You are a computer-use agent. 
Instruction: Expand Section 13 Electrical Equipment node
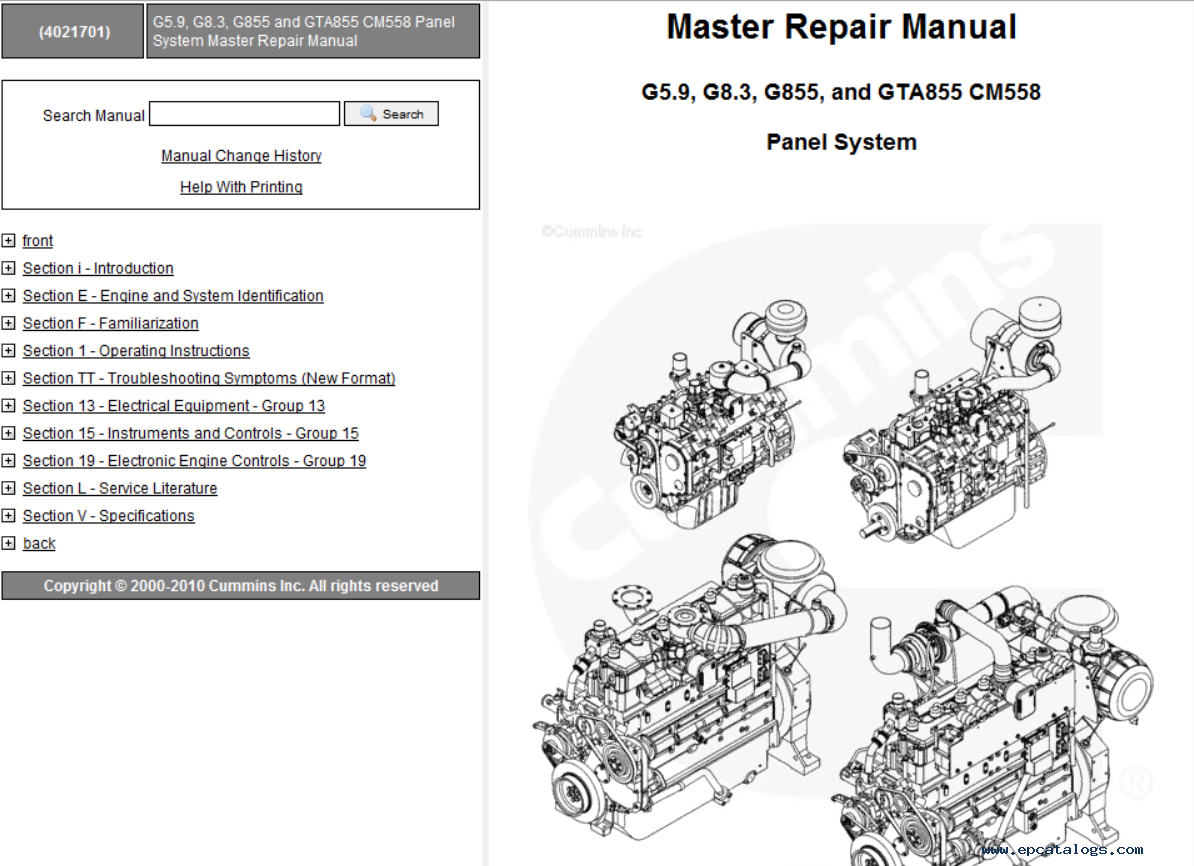(x=8, y=405)
